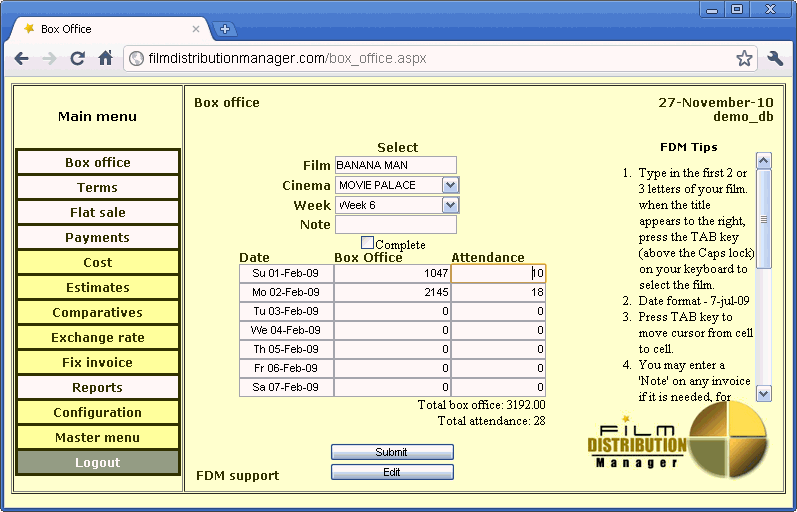Click the FDM support link
The image size is (797, 512).
[x=237, y=475]
